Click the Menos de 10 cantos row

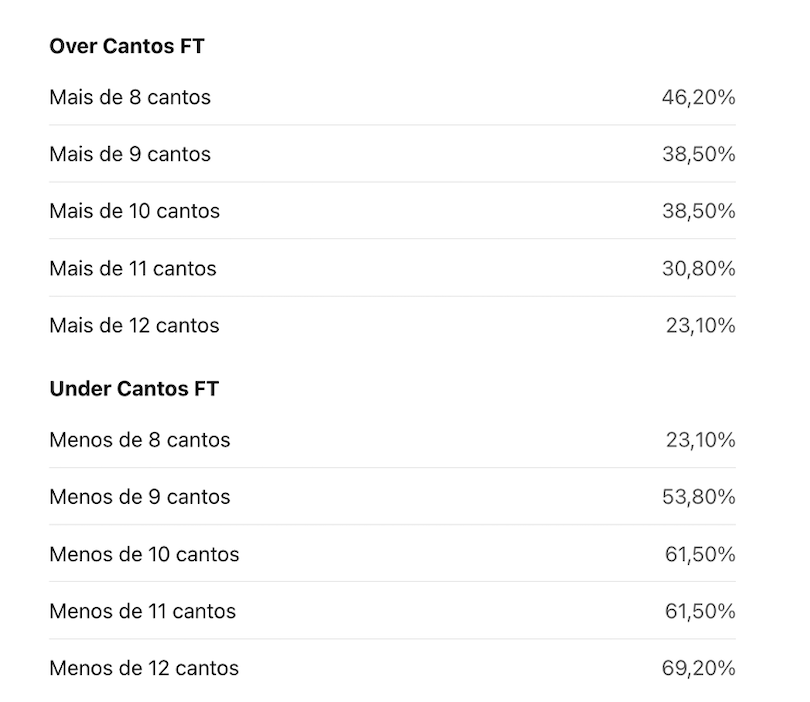coord(393,554)
